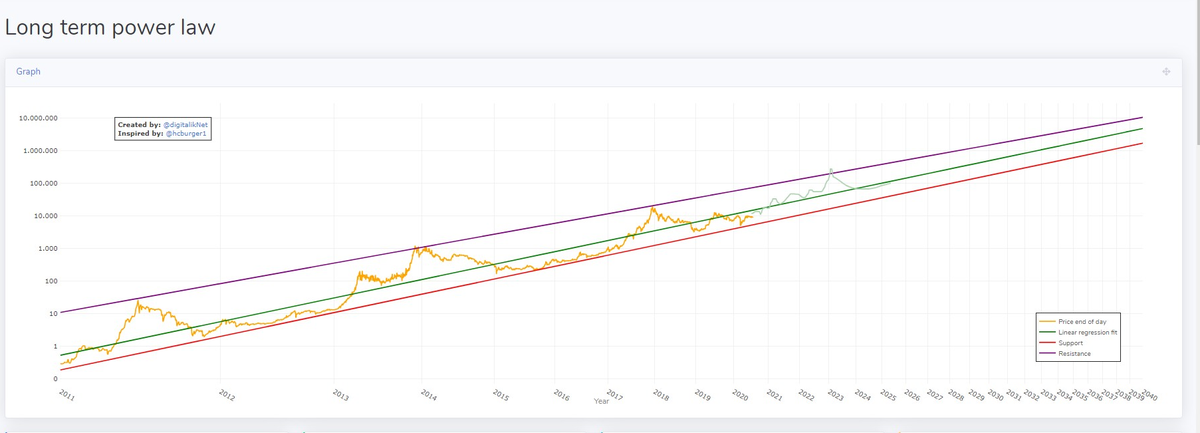Click the 2012 x-axis tick label

[x=227, y=395]
